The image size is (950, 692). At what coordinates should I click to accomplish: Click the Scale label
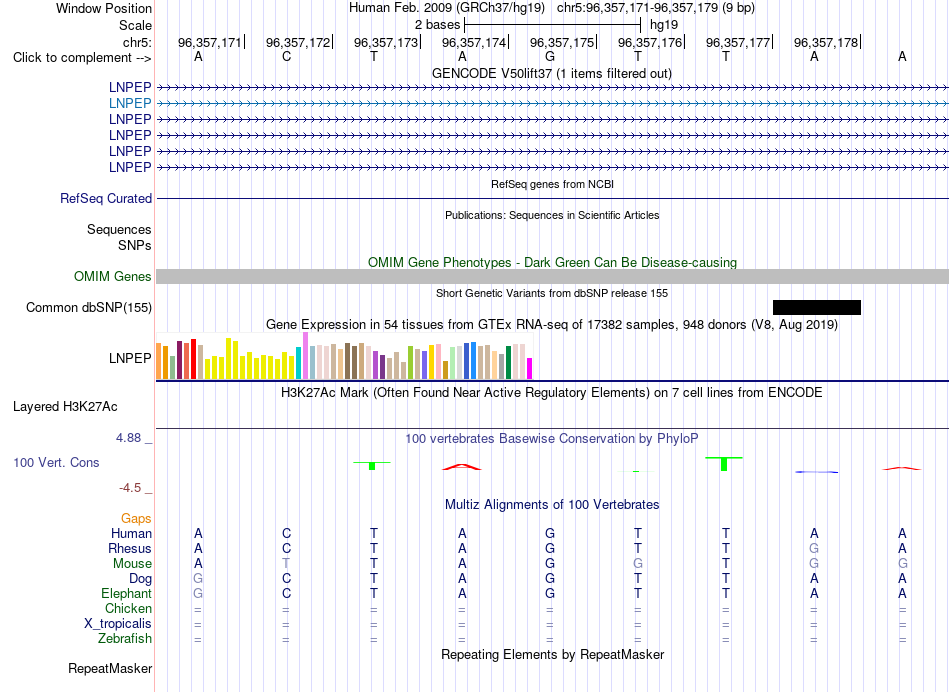tap(135, 25)
